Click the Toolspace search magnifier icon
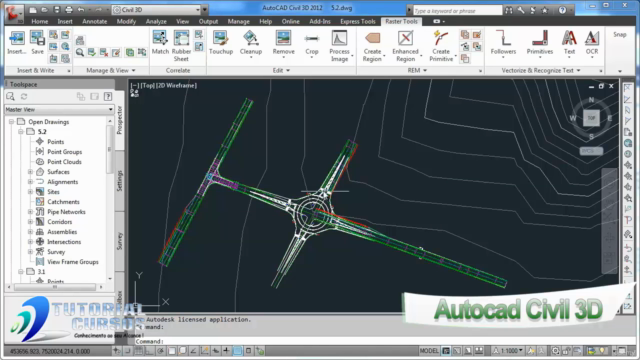Viewport: 640px width, 360px height. pyautogui.click(x=11, y=96)
